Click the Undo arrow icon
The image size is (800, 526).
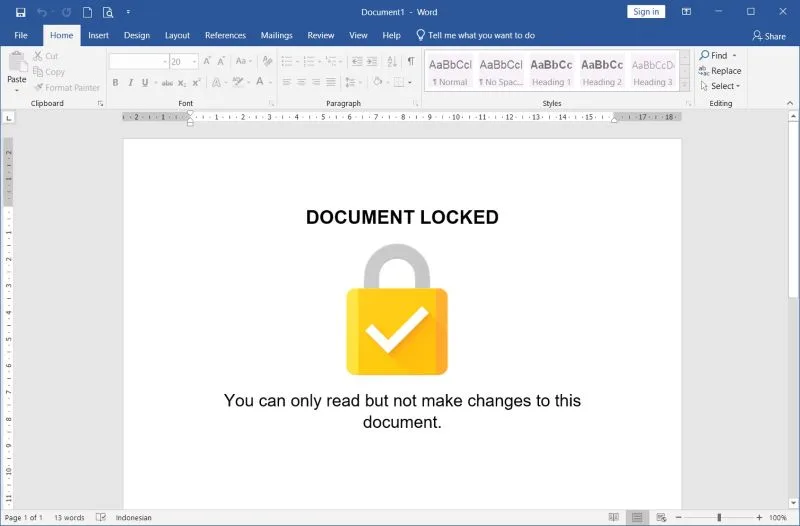pyautogui.click(x=42, y=12)
